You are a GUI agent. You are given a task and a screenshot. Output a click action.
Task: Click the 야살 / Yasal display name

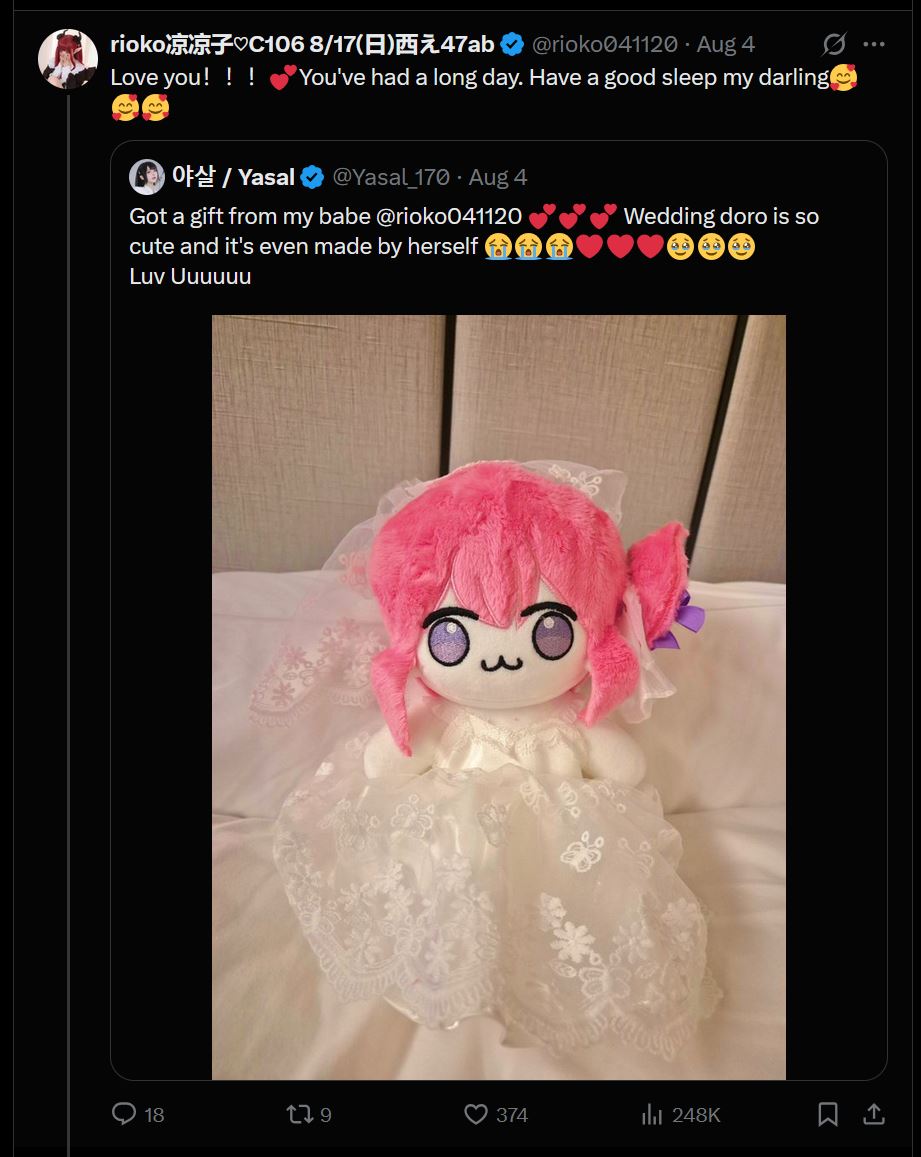[x=233, y=177]
